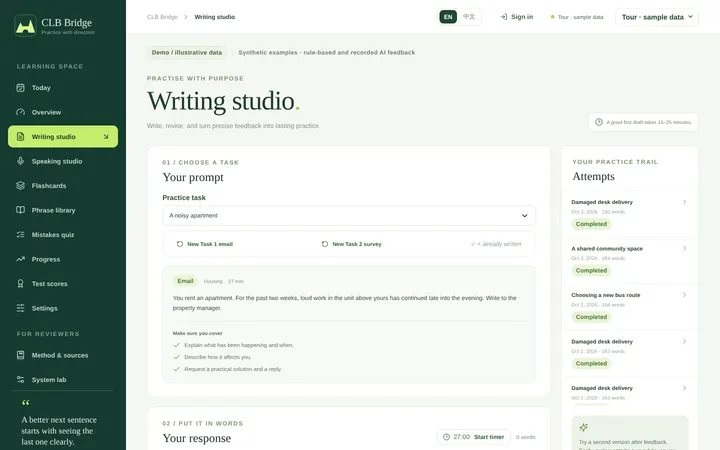Click the Flashcards stack icon

tap(20, 186)
